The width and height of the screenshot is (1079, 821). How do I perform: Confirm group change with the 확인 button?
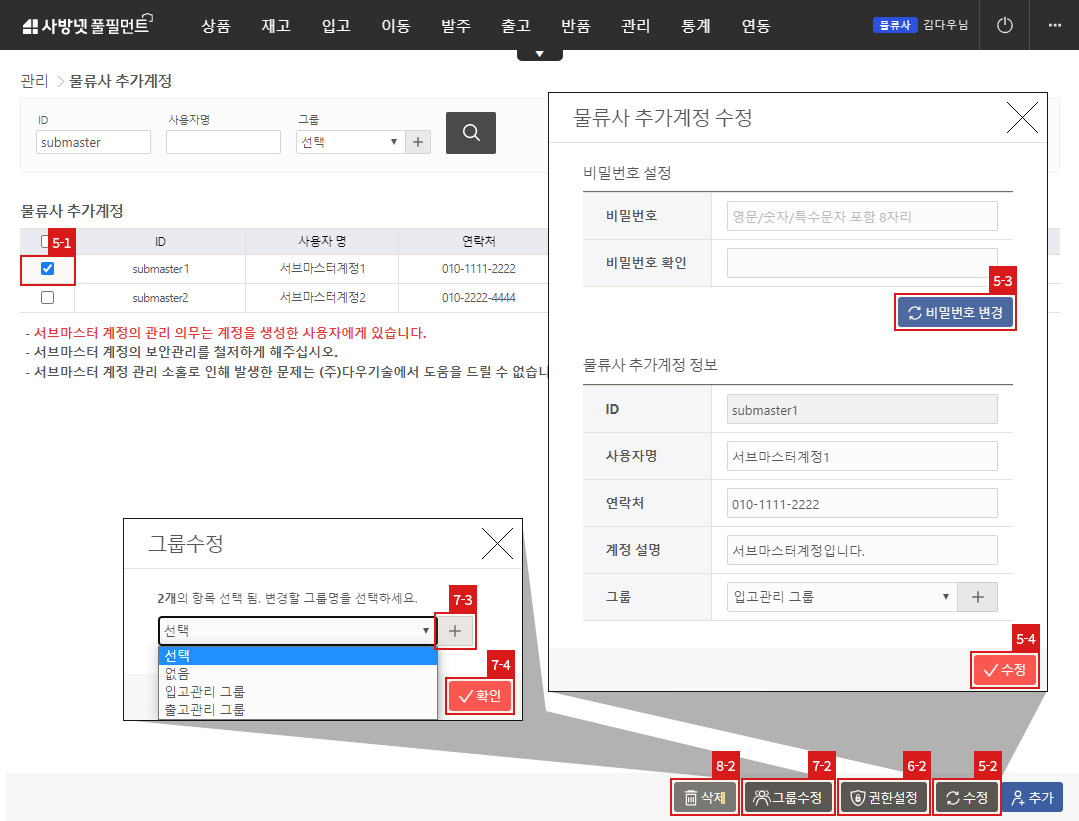479,695
